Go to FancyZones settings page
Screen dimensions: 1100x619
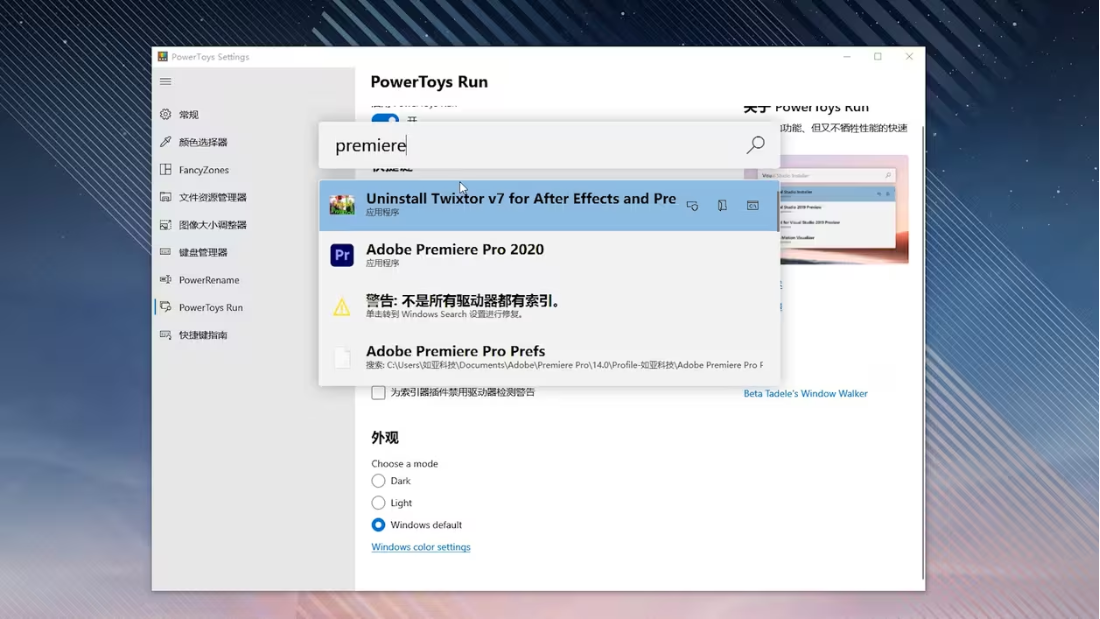(x=203, y=170)
